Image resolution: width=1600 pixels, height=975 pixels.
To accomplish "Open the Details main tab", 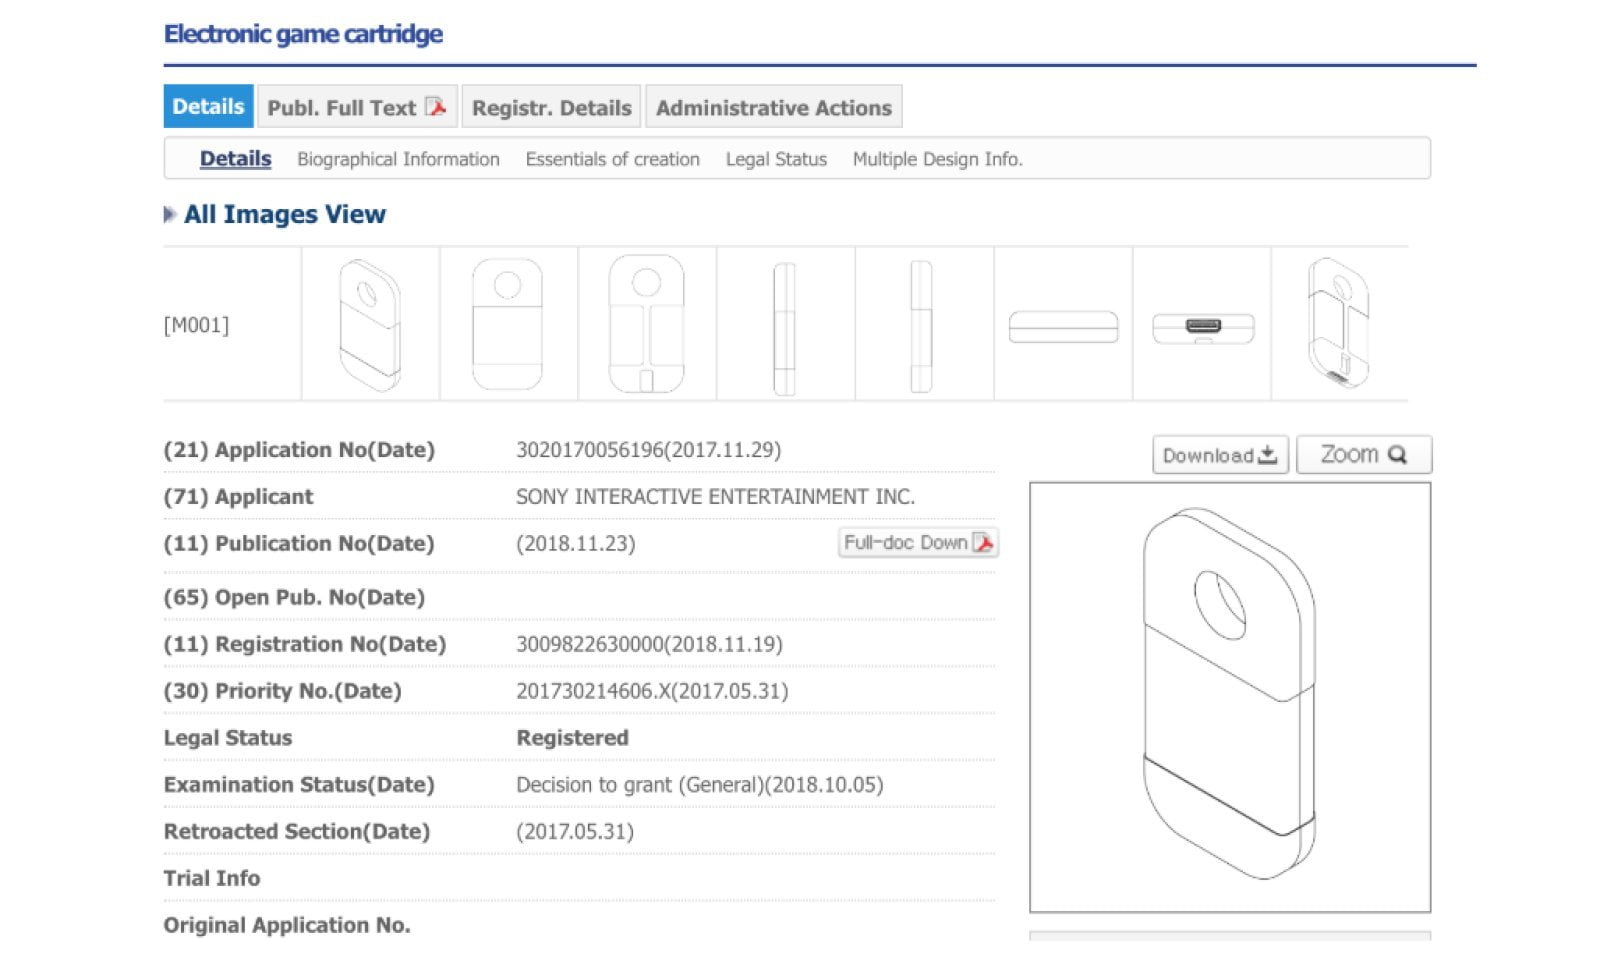I will (208, 107).
